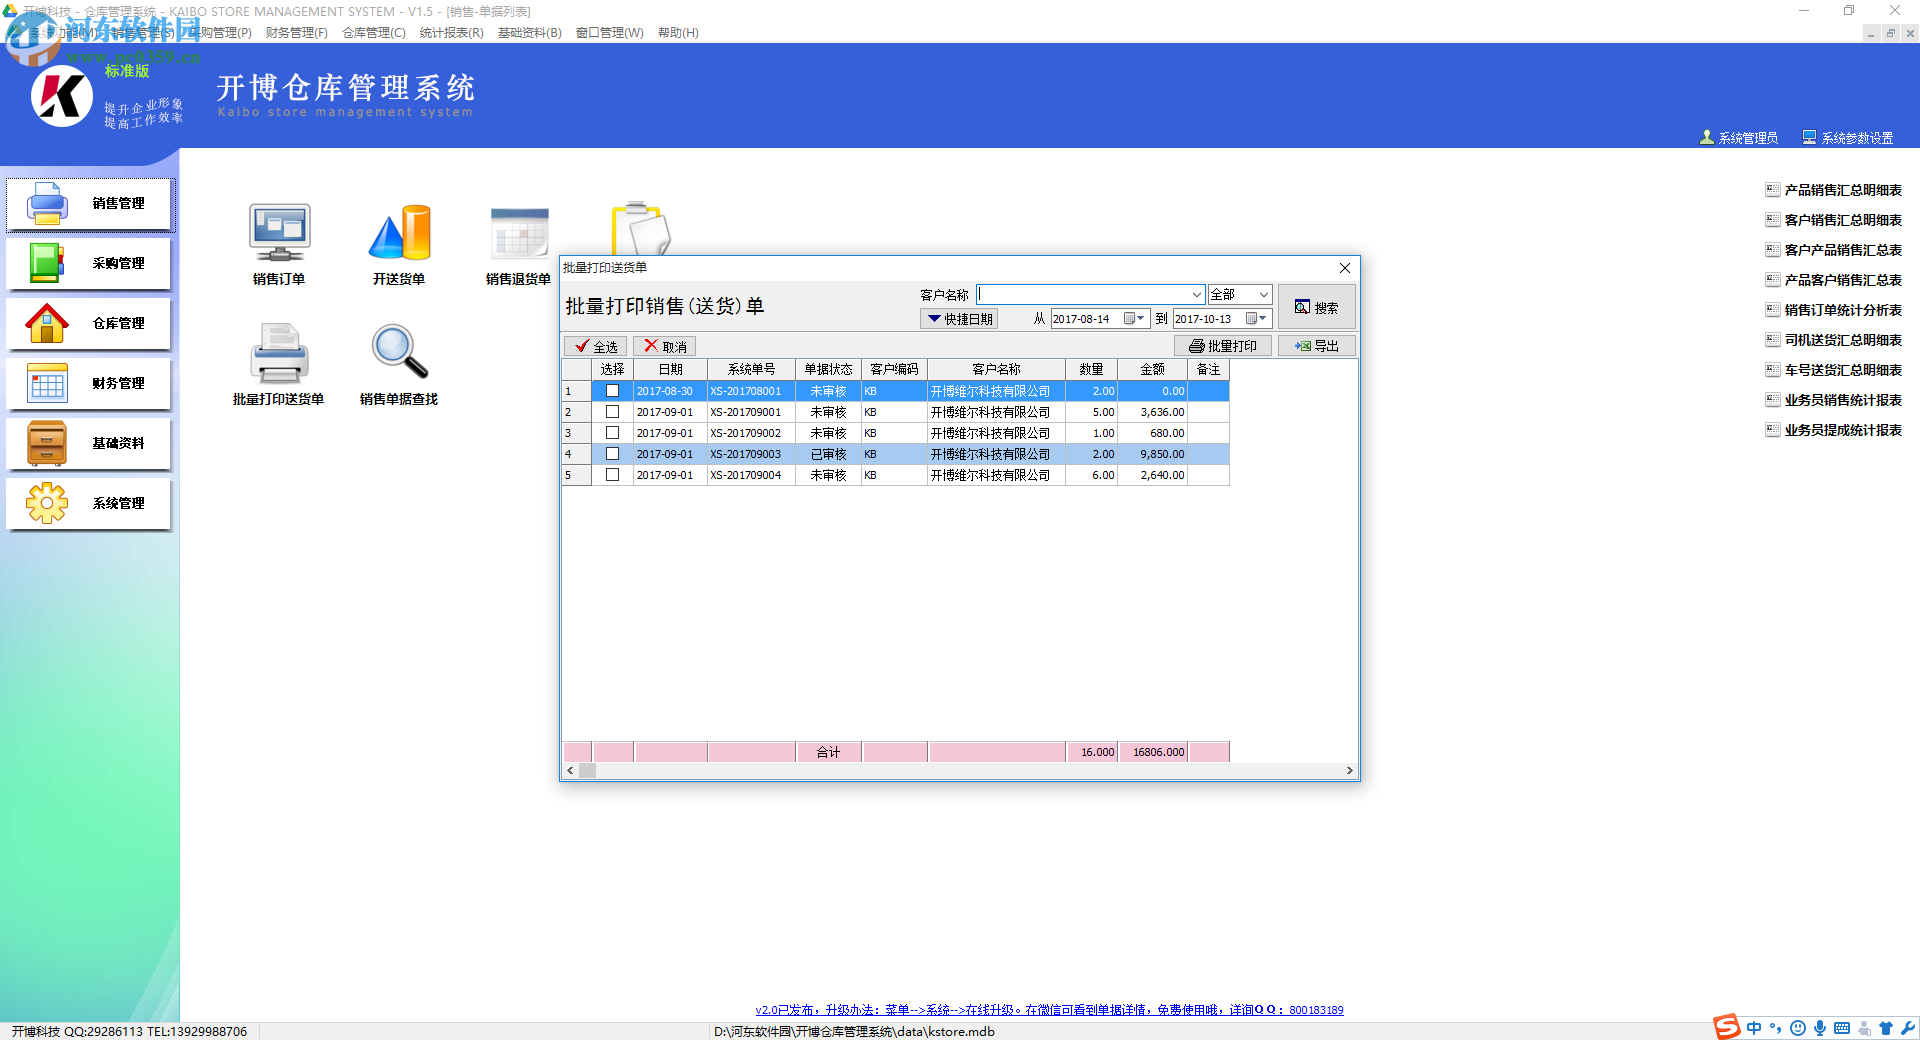Click the horizontal scrollbar thumb in the dialog
The height and width of the screenshot is (1040, 1920).
588,770
